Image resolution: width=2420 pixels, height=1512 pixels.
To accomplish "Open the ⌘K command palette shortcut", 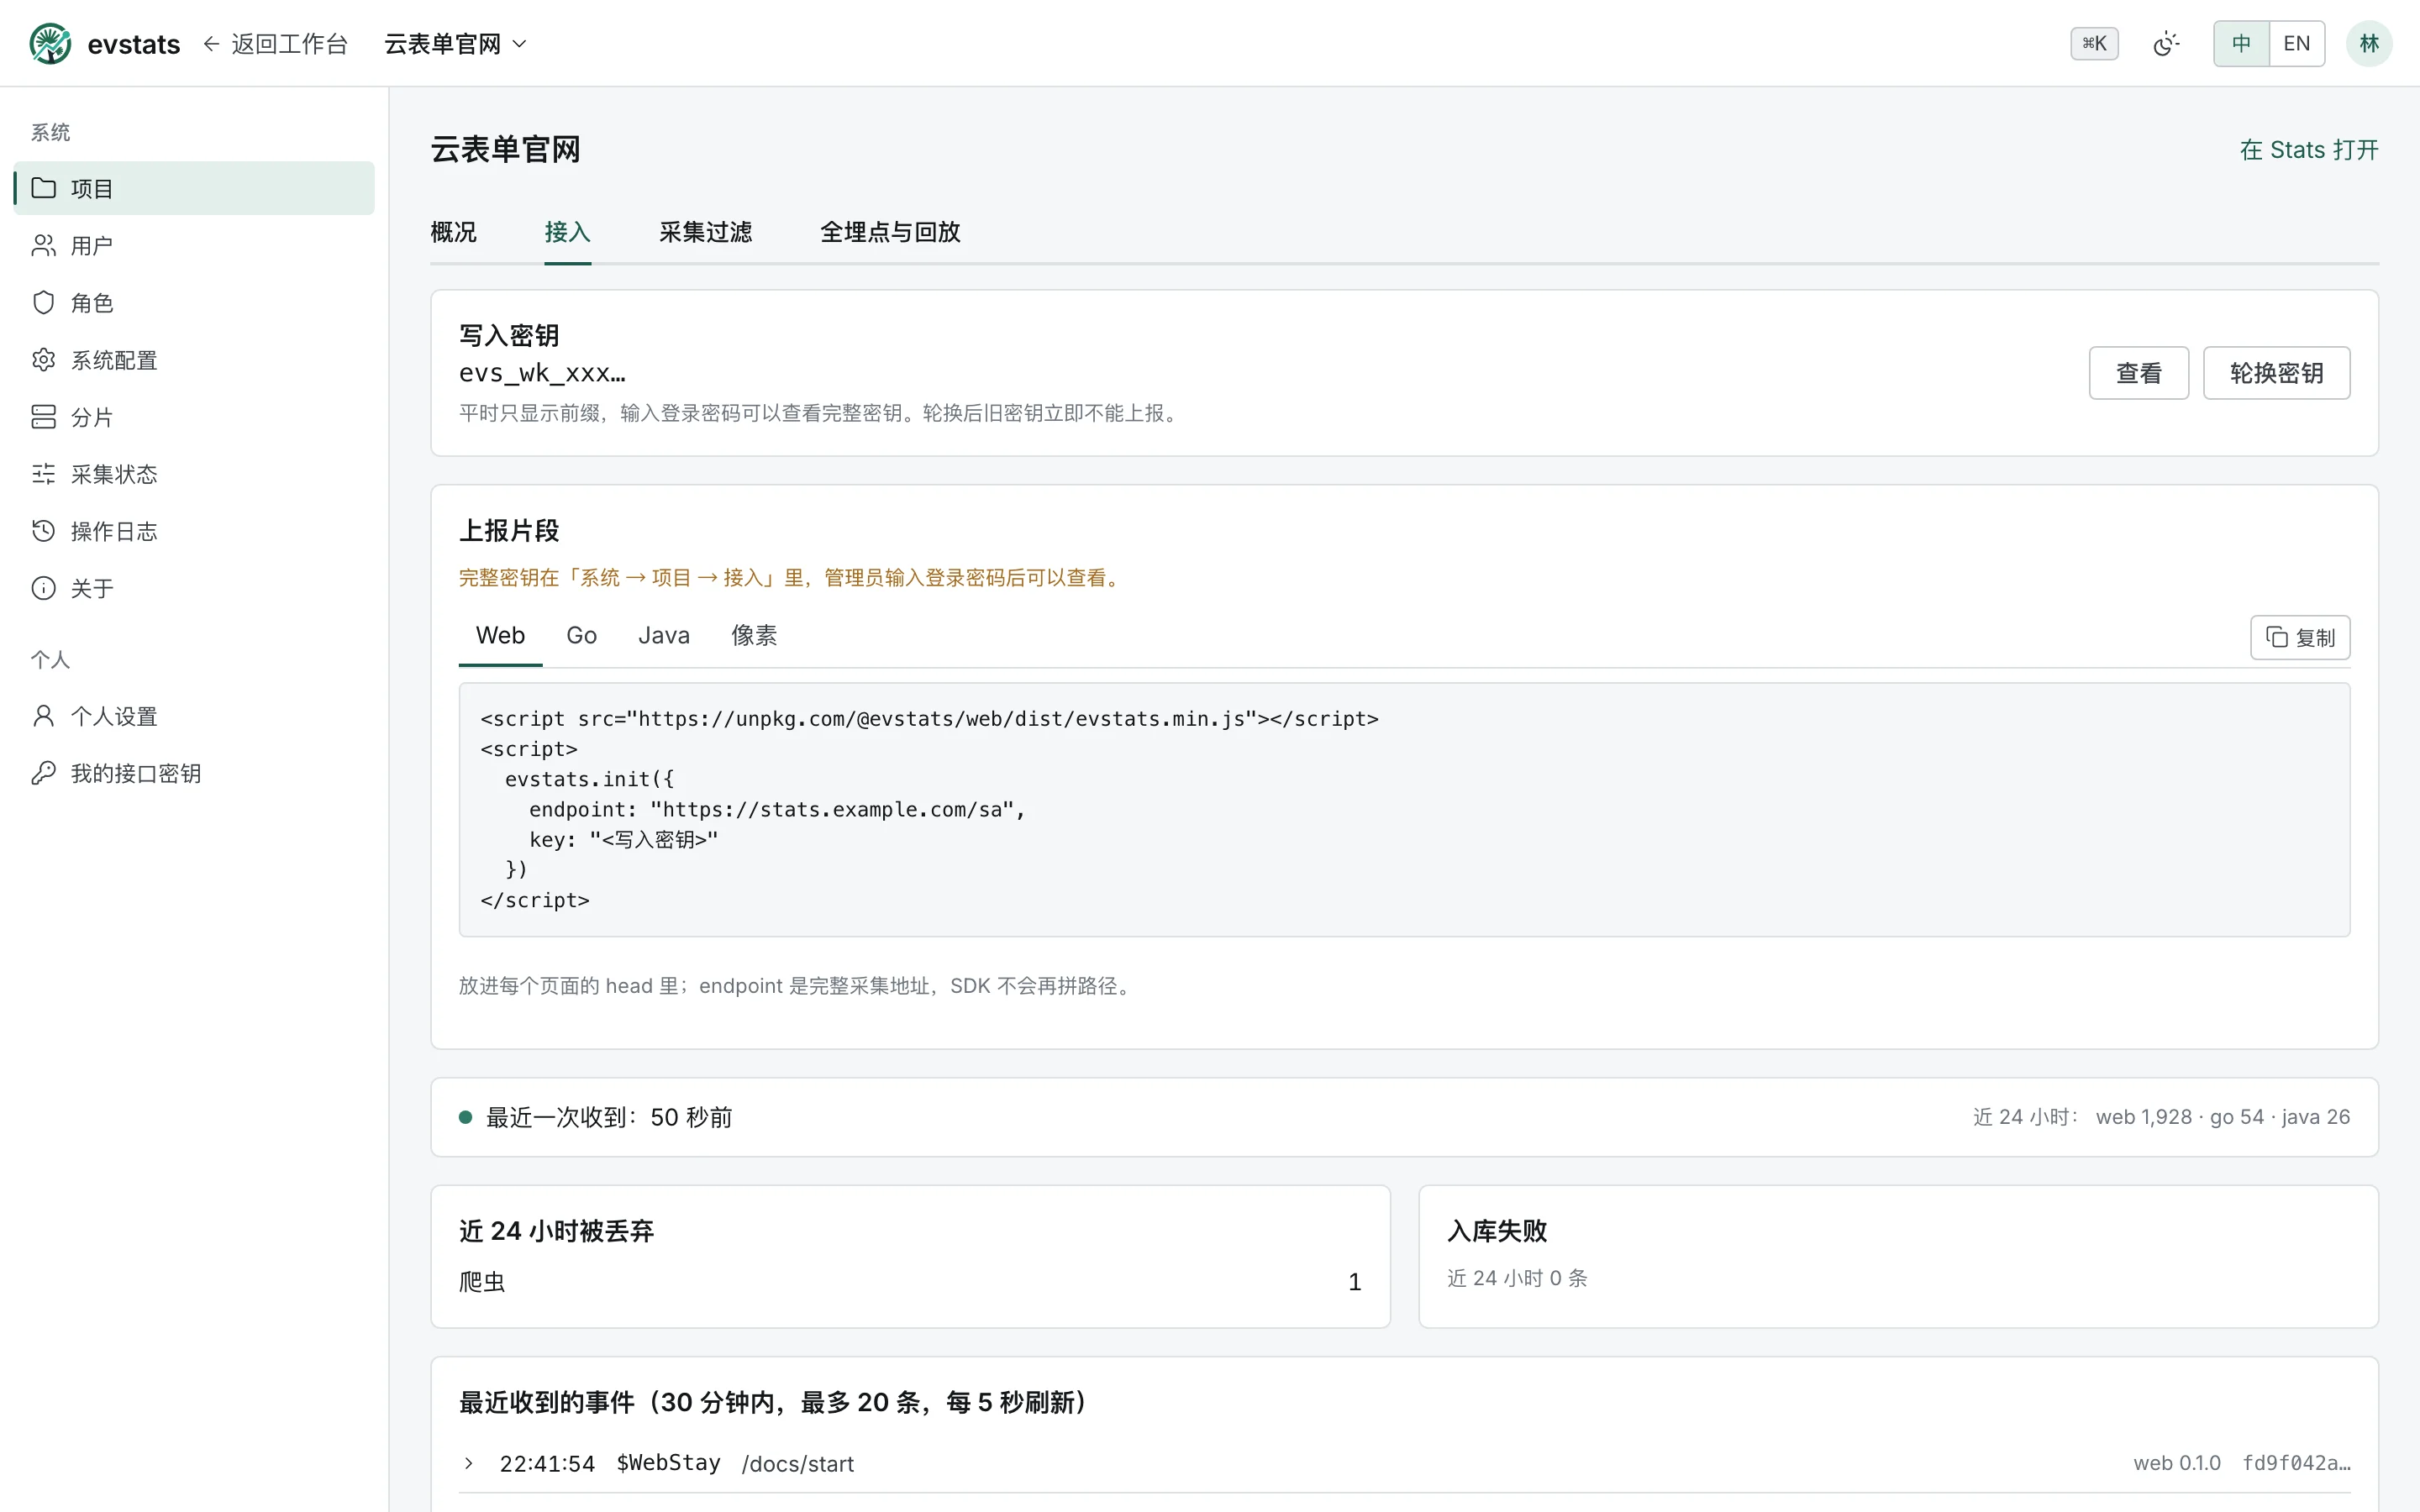I will coord(2094,43).
